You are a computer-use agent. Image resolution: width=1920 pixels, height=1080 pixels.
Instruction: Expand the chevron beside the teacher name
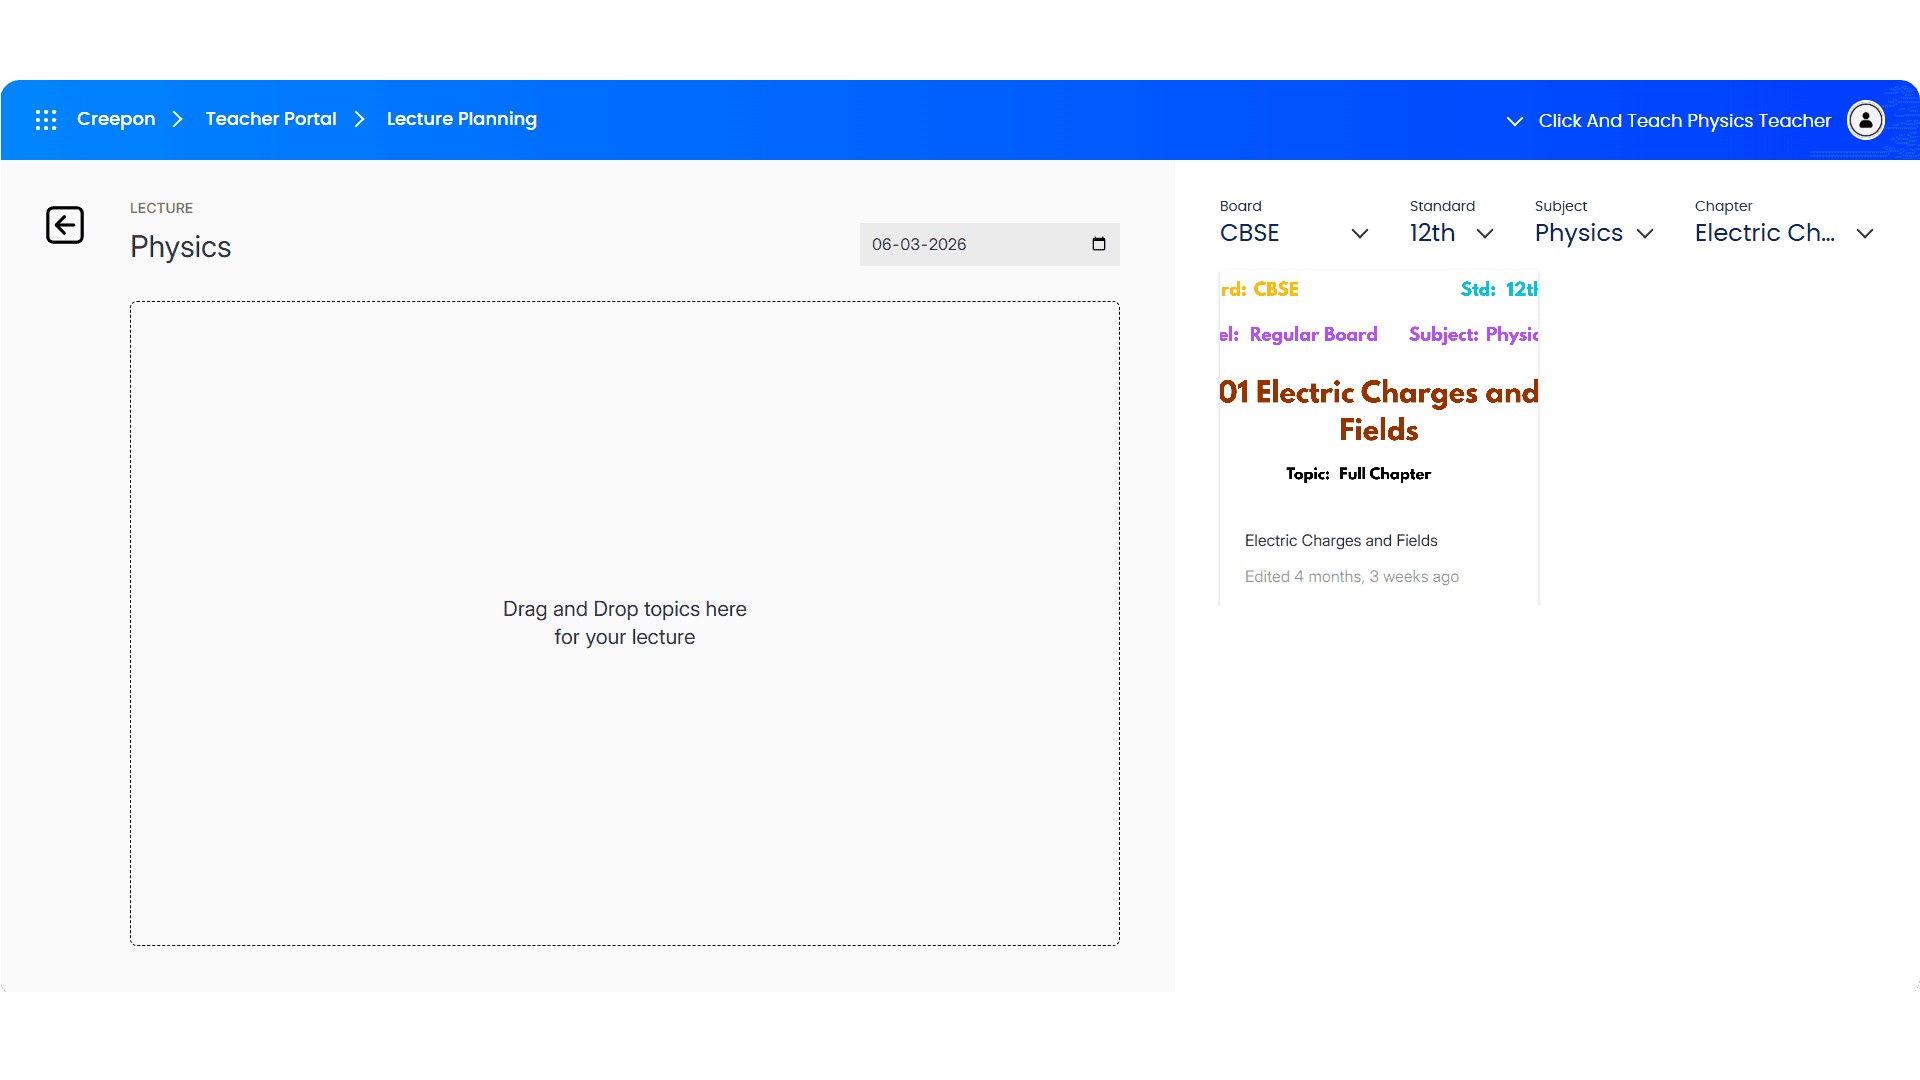pos(1514,121)
